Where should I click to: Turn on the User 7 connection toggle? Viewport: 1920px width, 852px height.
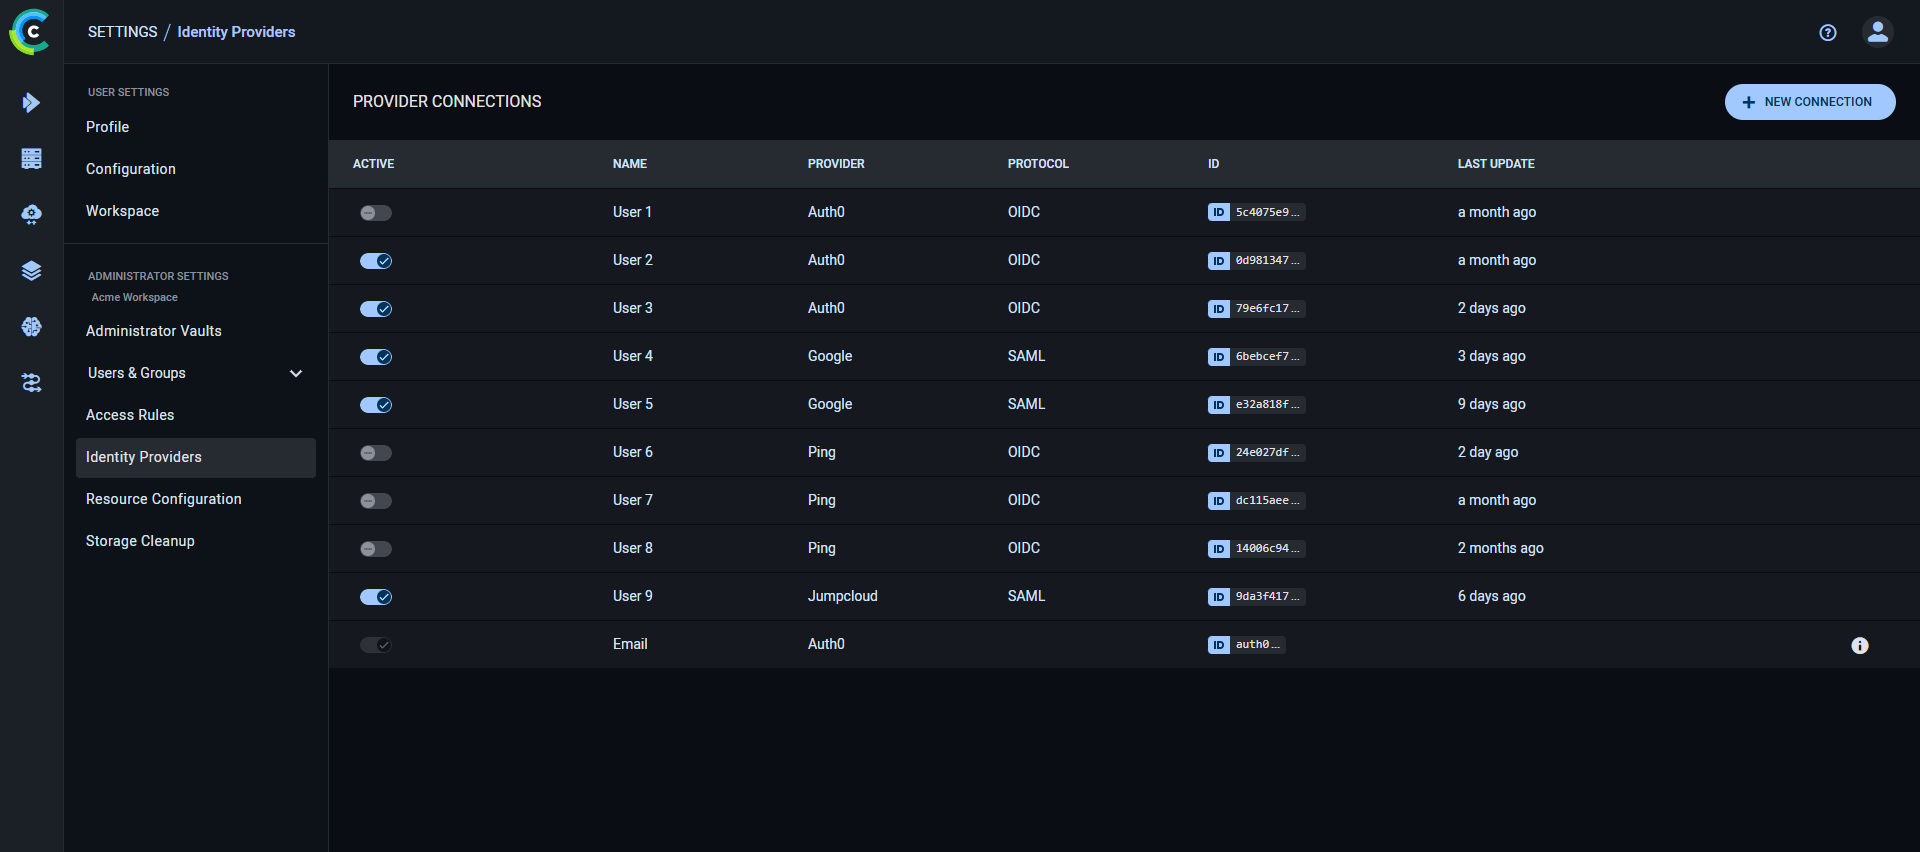click(x=376, y=501)
